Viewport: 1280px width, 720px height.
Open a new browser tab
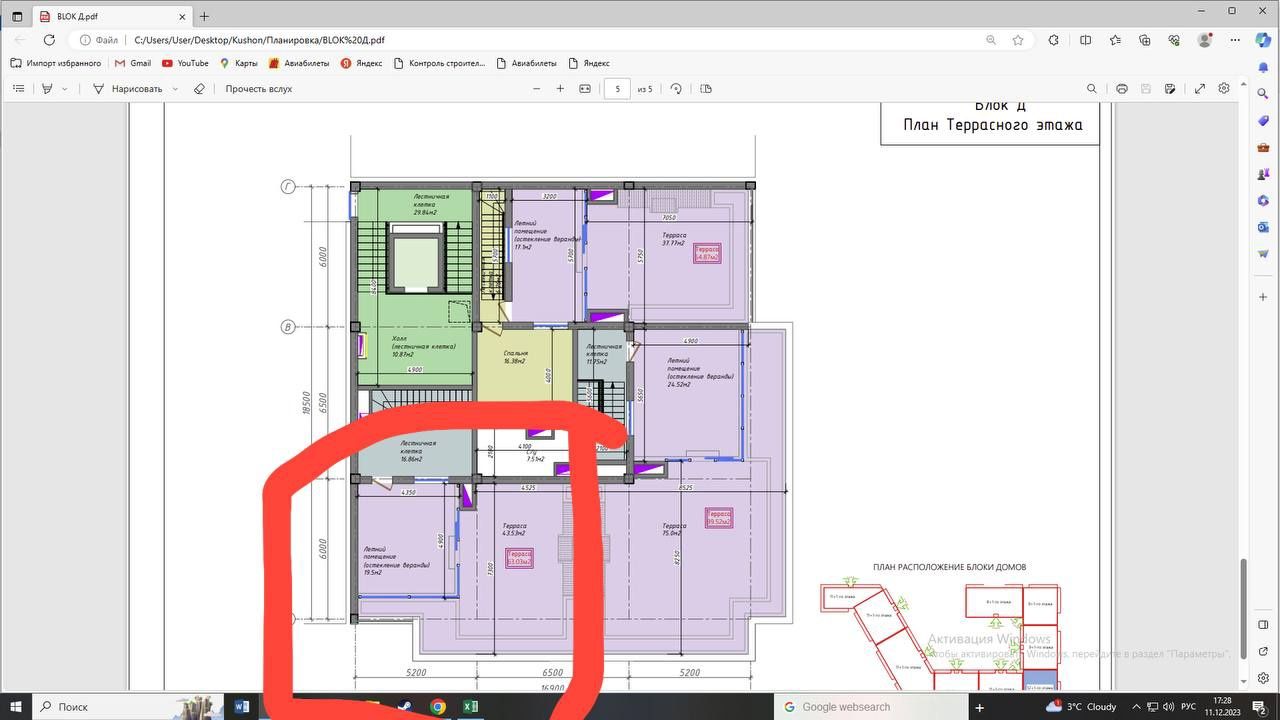pyautogui.click(x=204, y=17)
